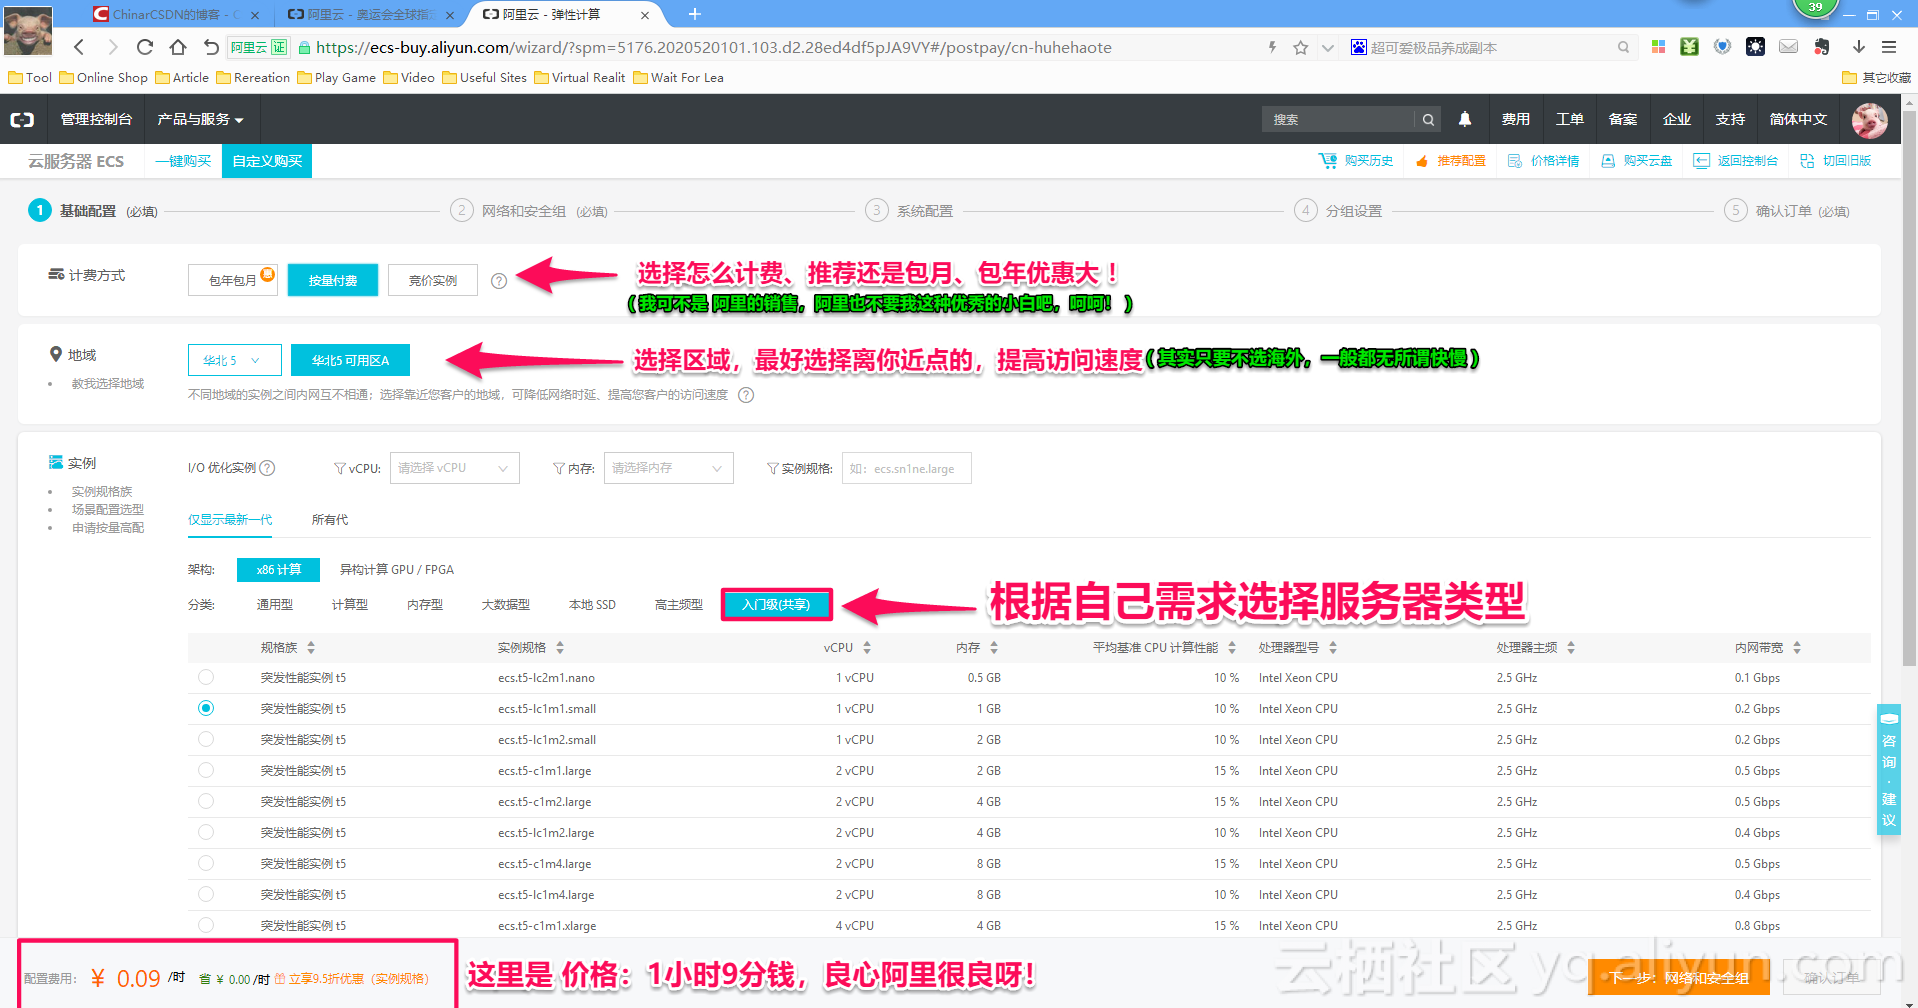This screenshot has width=1918, height=1008.
Task: Select 仅显示最新一代 tab
Action: pyautogui.click(x=230, y=519)
